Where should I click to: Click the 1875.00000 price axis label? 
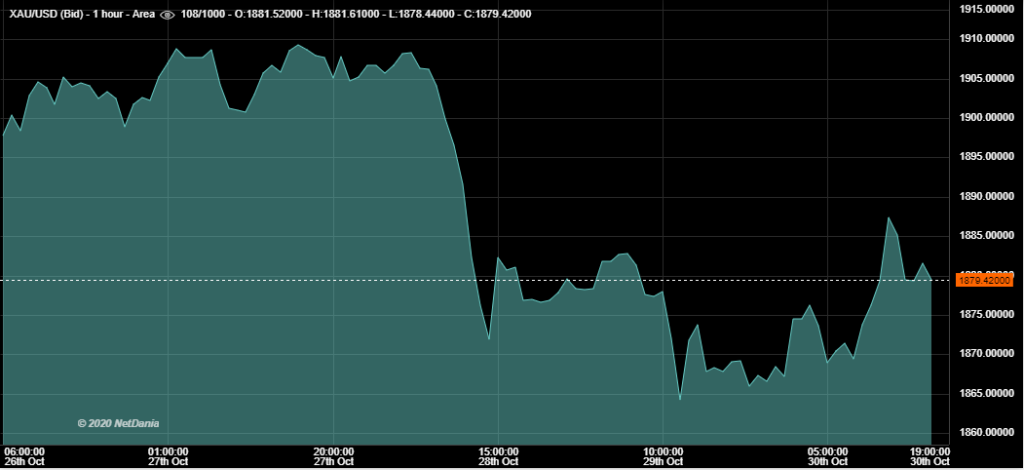985,315
